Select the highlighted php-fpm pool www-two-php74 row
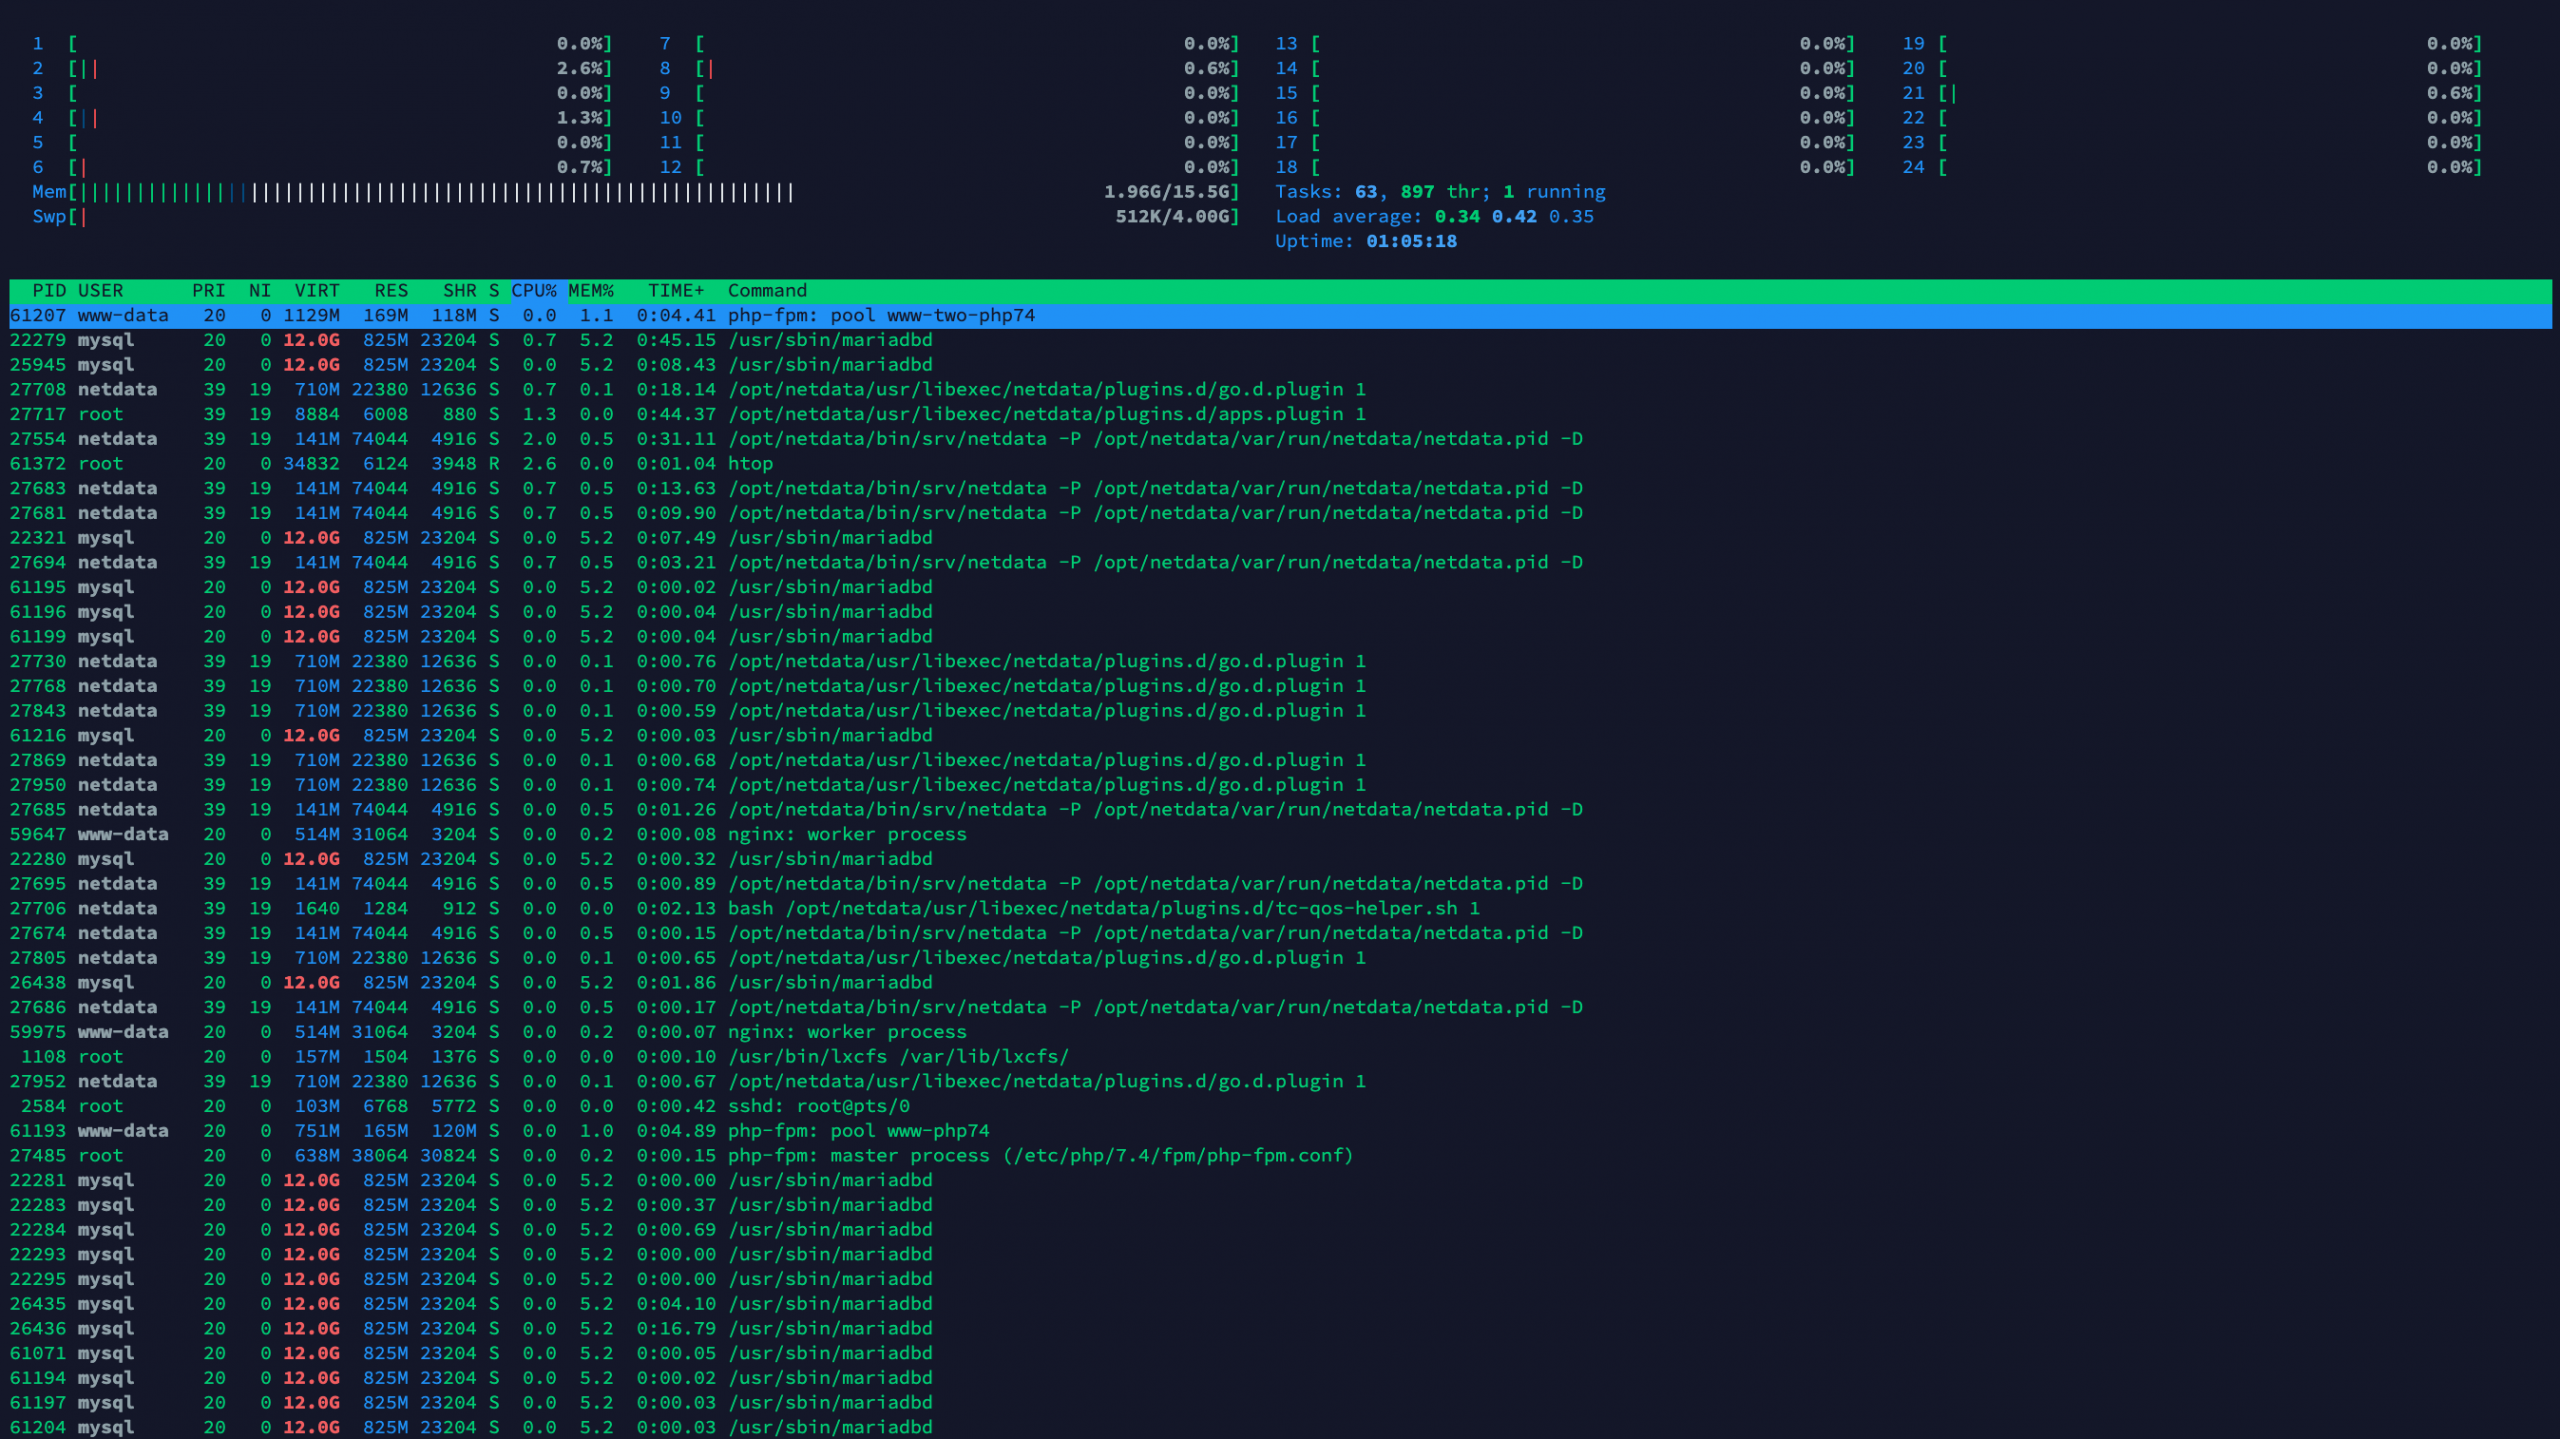 (x=880, y=316)
